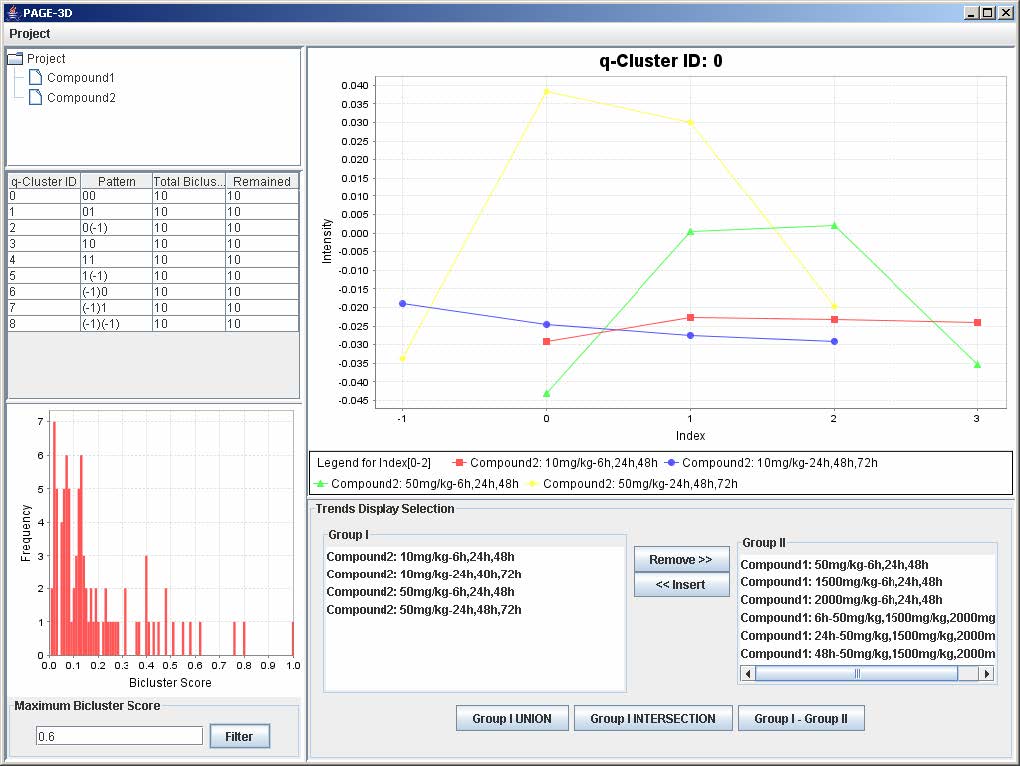Click the blue circle legend marker for 10mg/kg-24h,48h,72h
The height and width of the screenshot is (766, 1020).
point(671,462)
